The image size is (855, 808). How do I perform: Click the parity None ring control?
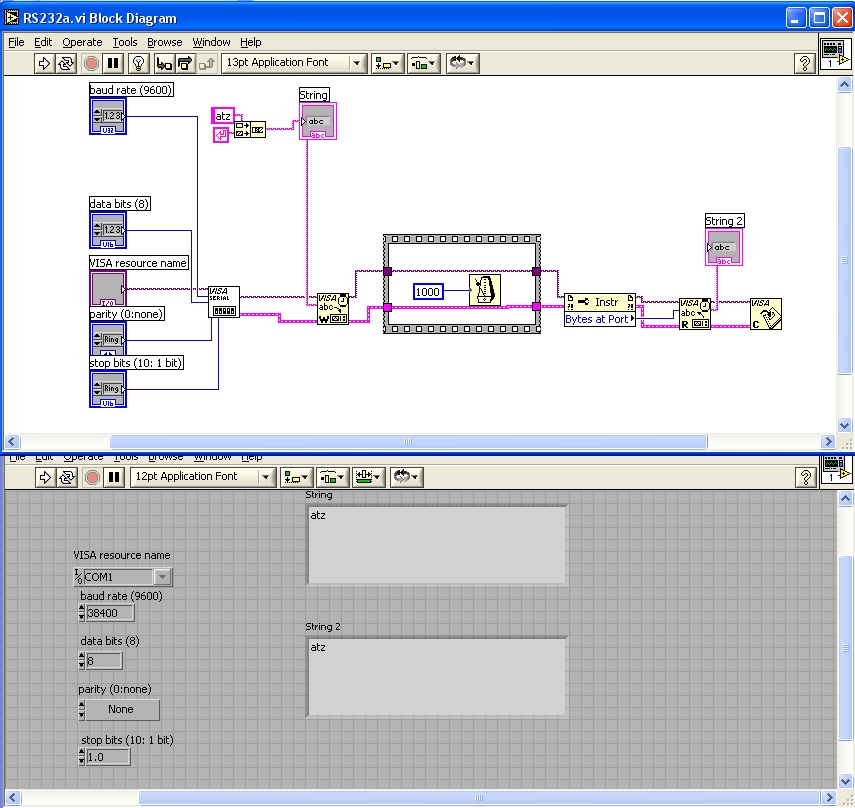pos(121,709)
